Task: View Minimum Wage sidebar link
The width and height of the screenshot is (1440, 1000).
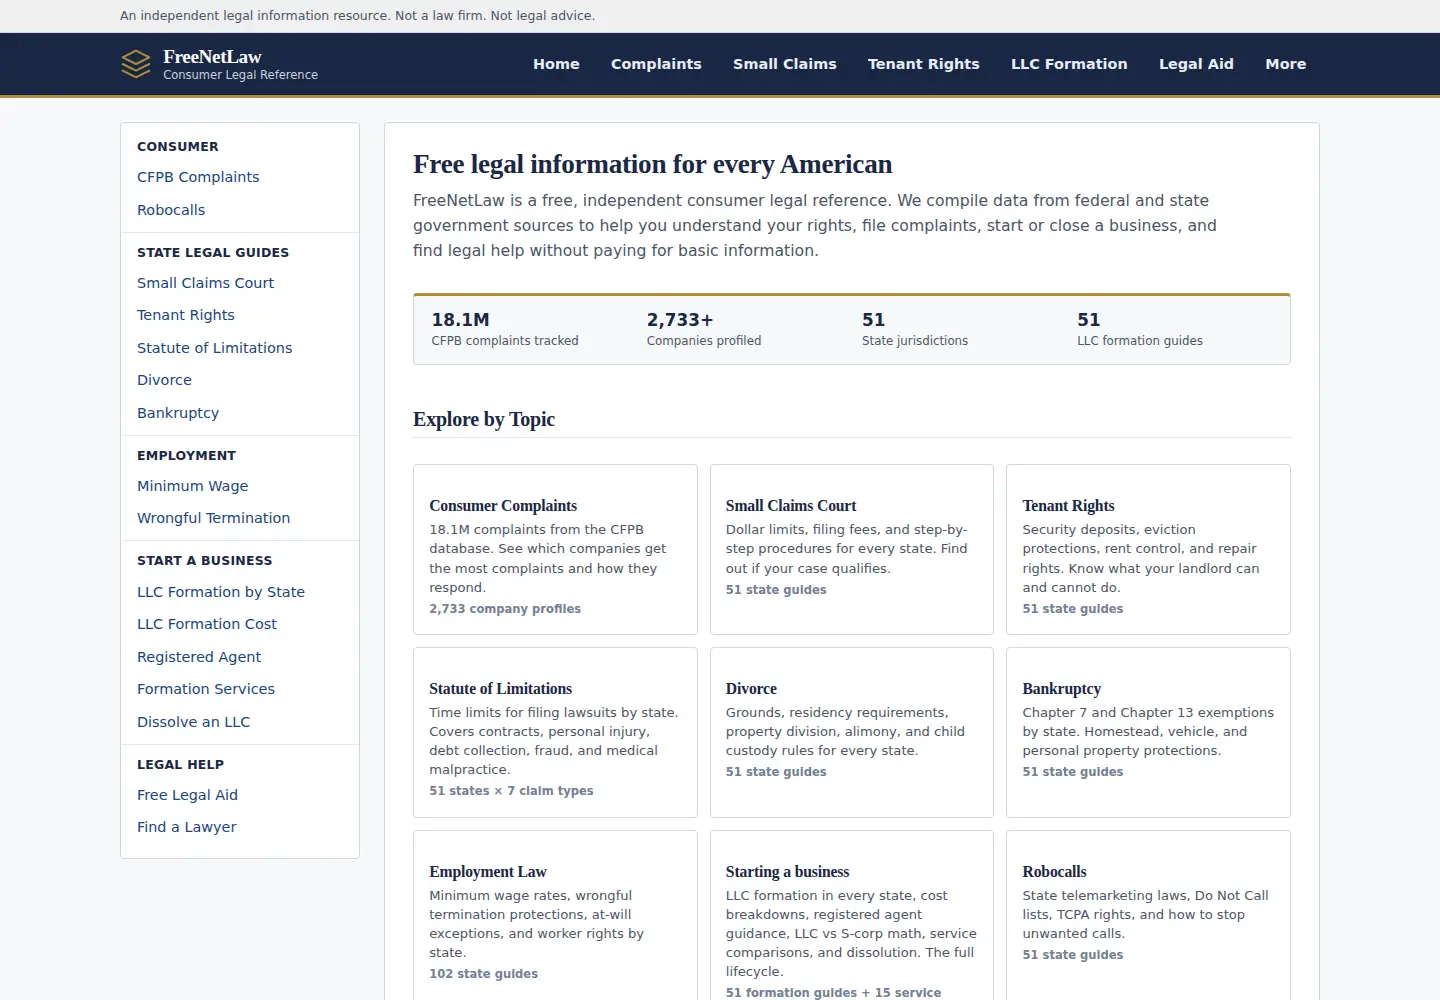Action: pyautogui.click(x=193, y=486)
